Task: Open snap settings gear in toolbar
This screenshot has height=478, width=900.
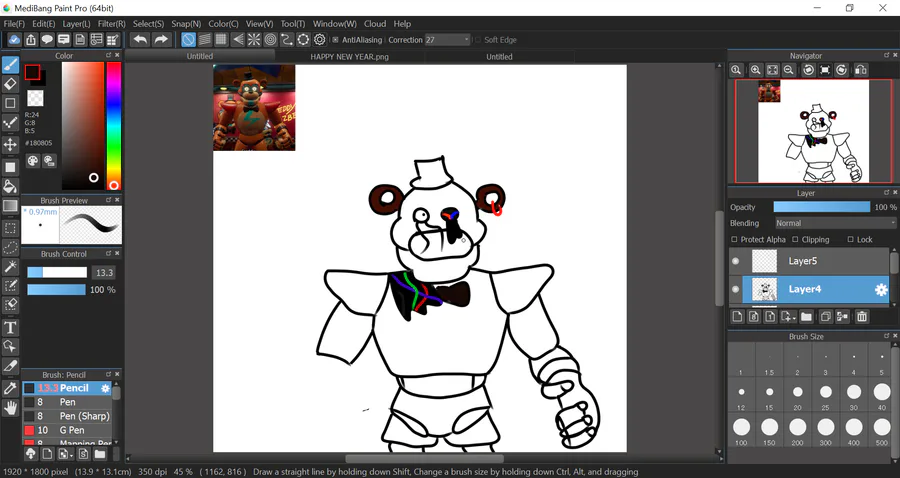Action: coord(320,40)
